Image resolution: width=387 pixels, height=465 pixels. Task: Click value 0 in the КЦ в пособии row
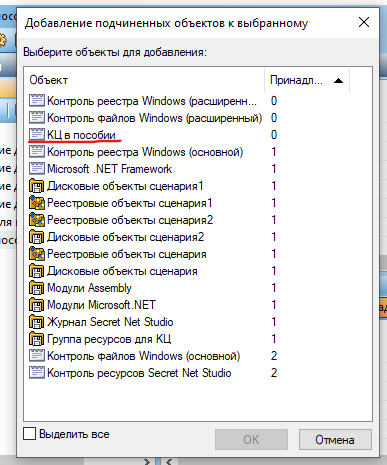(274, 135)
